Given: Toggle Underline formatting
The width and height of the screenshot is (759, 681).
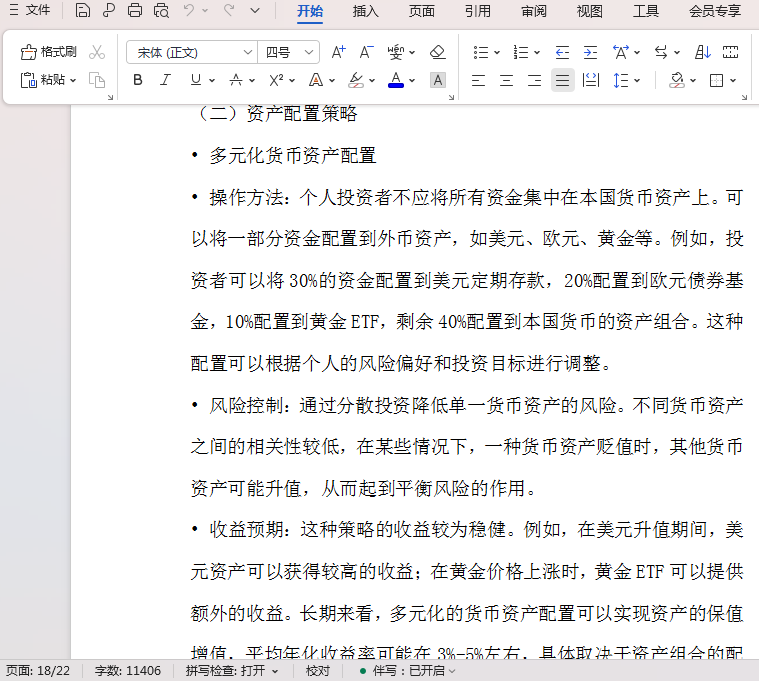Looking at the screenshot, I should 196,80.
